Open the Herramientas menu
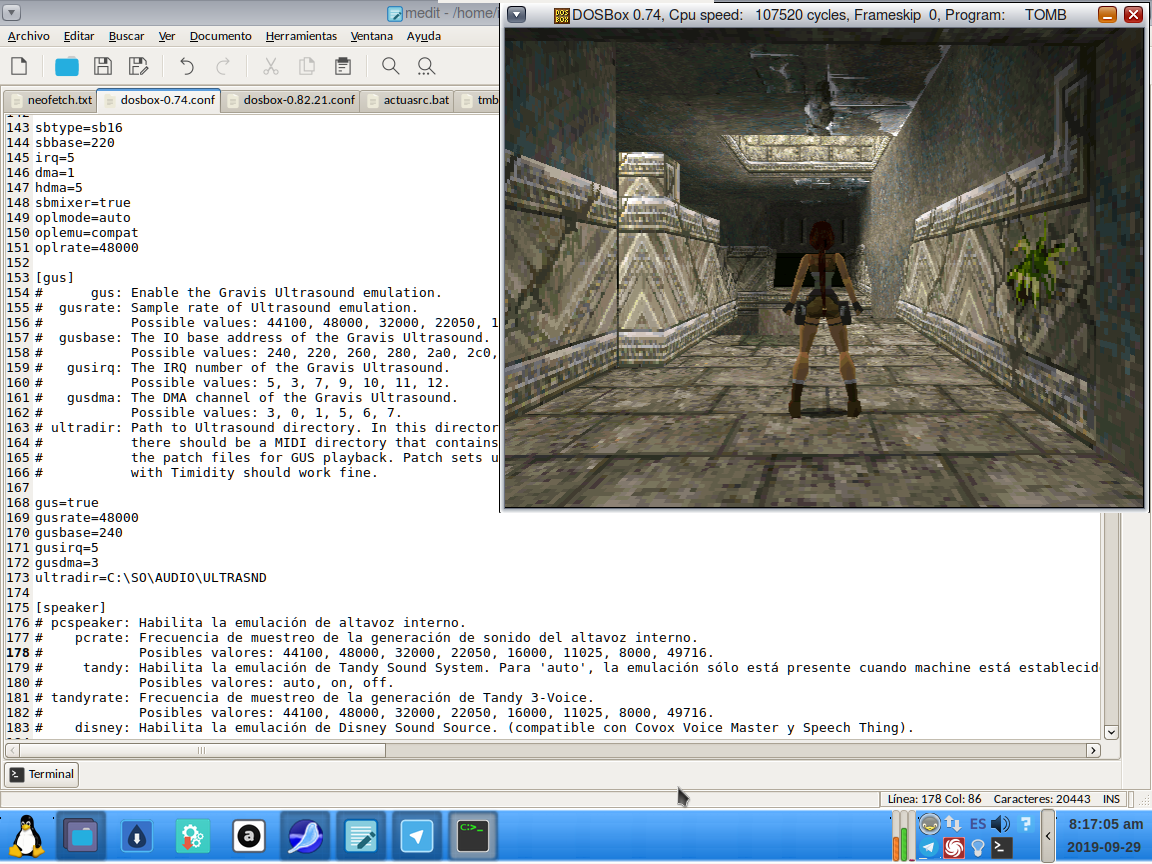The width and height of the screenshot is (1152, 864). click(301, 36)
